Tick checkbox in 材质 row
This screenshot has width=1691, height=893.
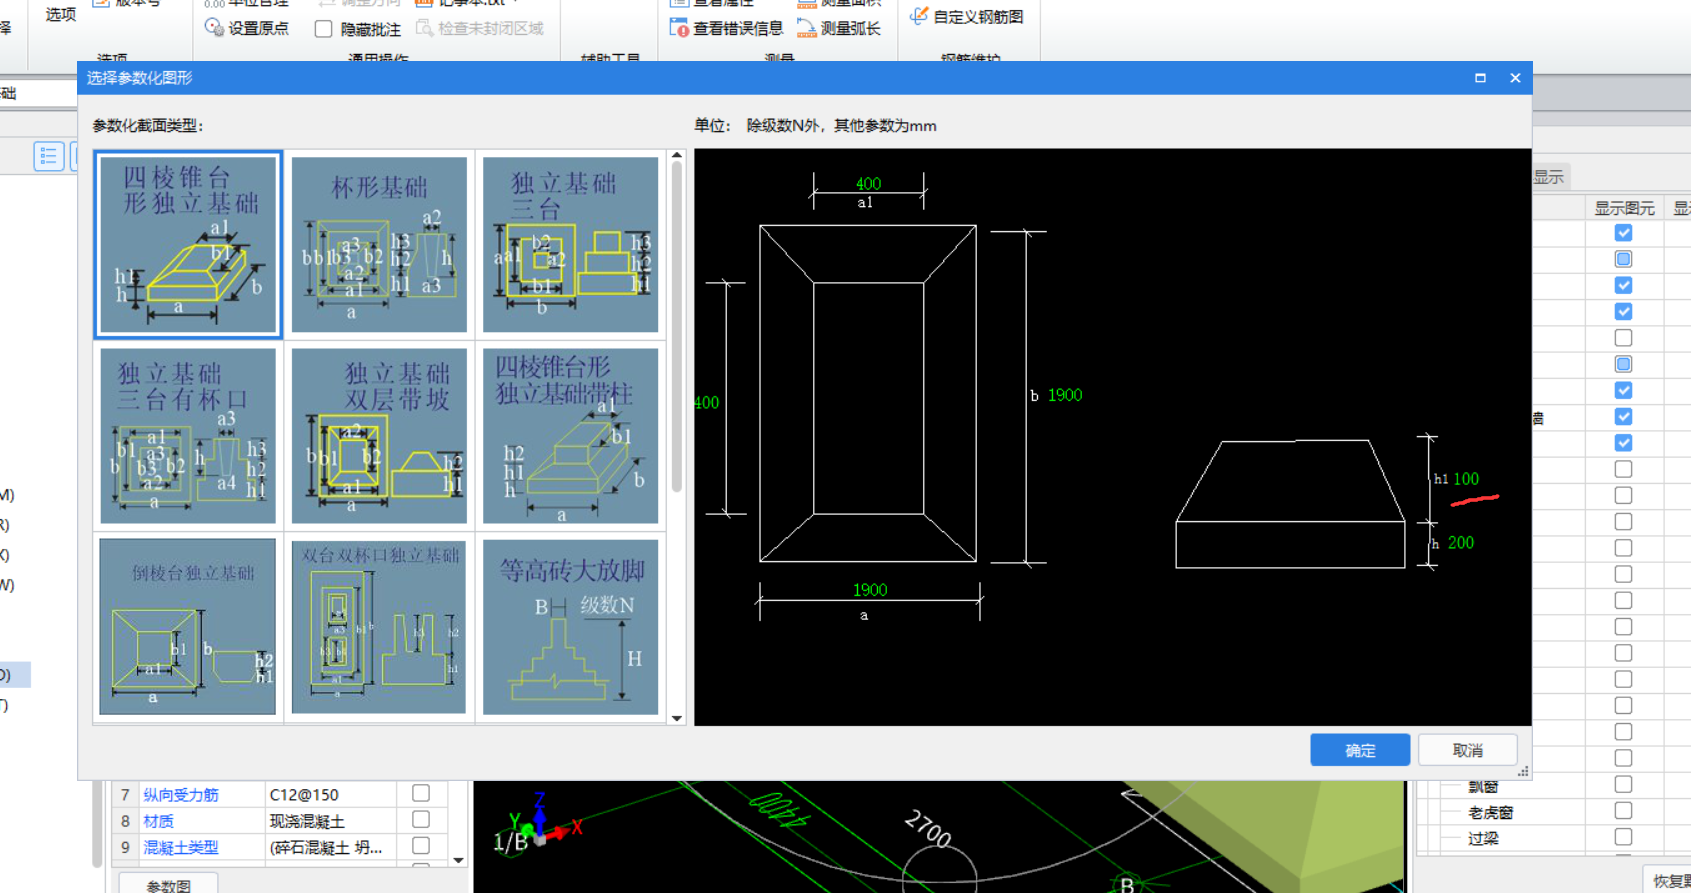click(x=421, y=819)
